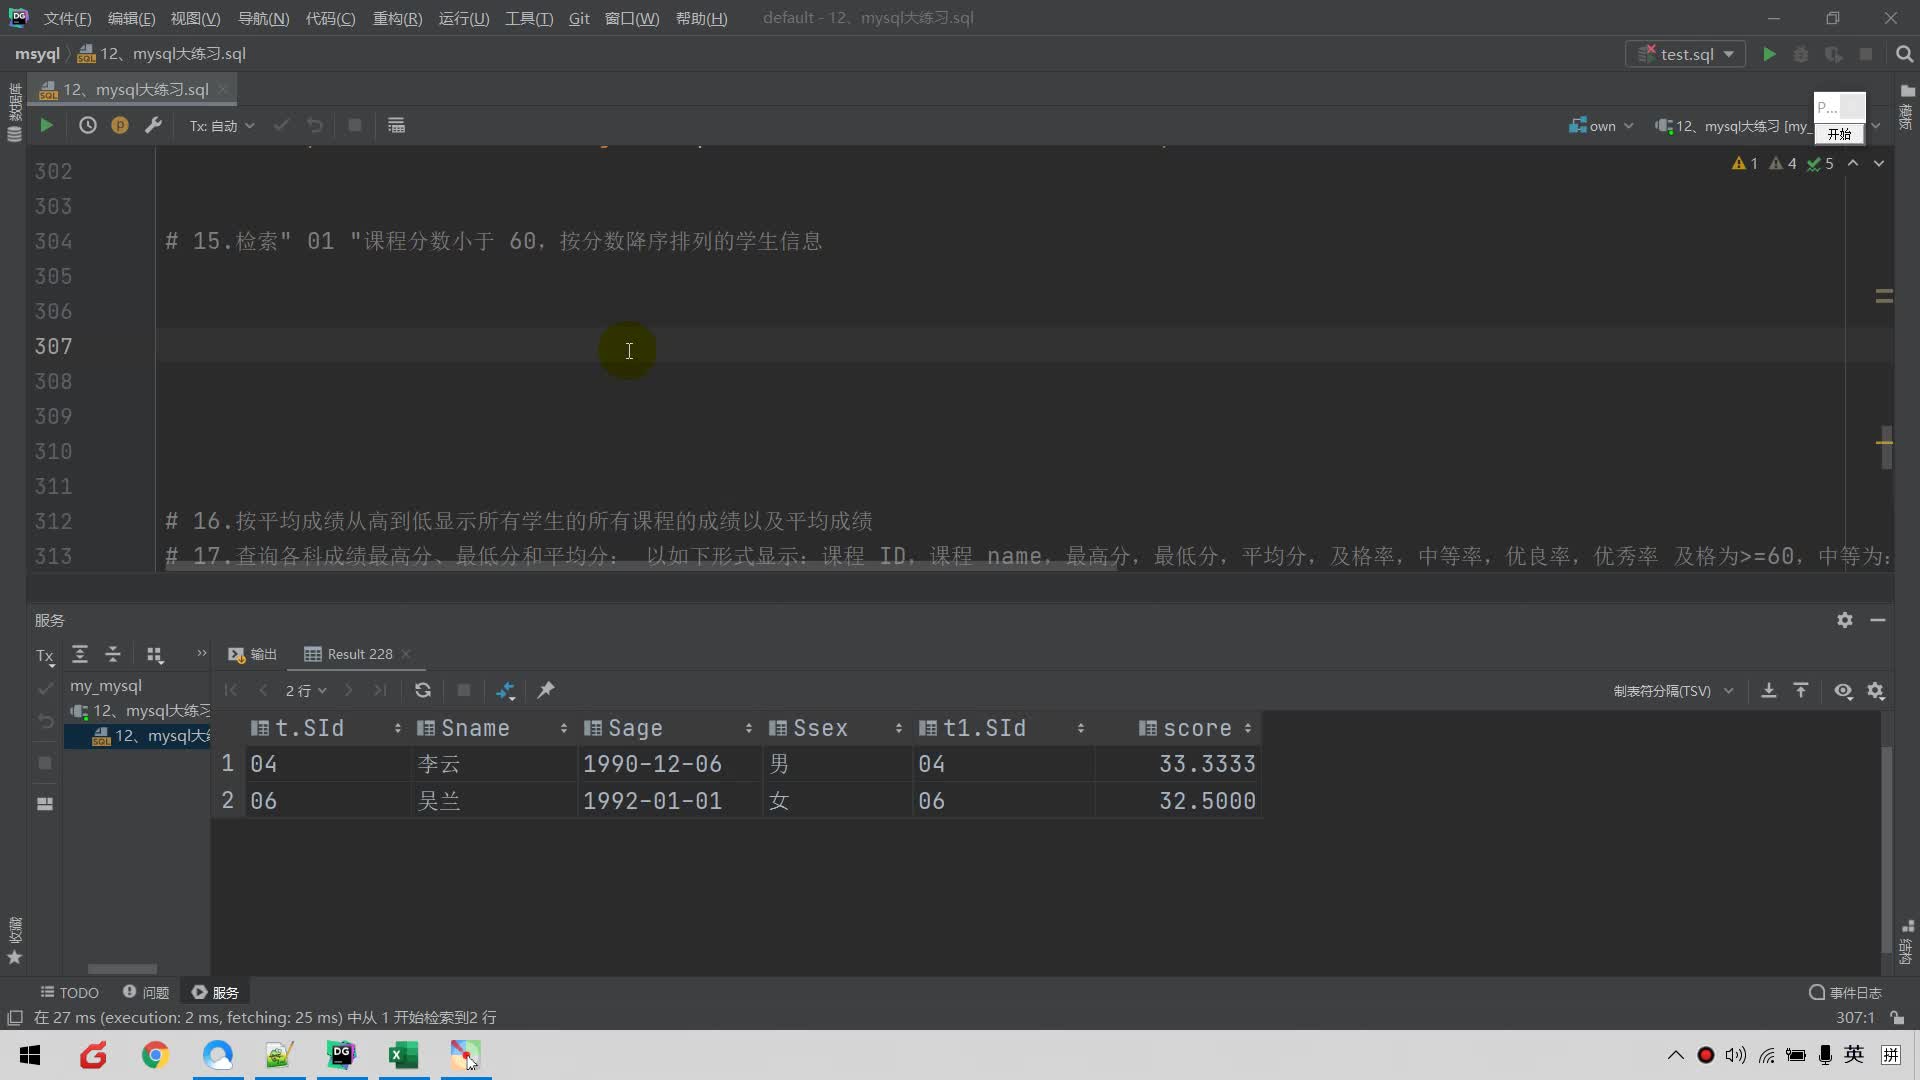This screenshot has width=1920, height=1080.
Task: Run the SQL statement with the green execute arrow
Action: 46,125
